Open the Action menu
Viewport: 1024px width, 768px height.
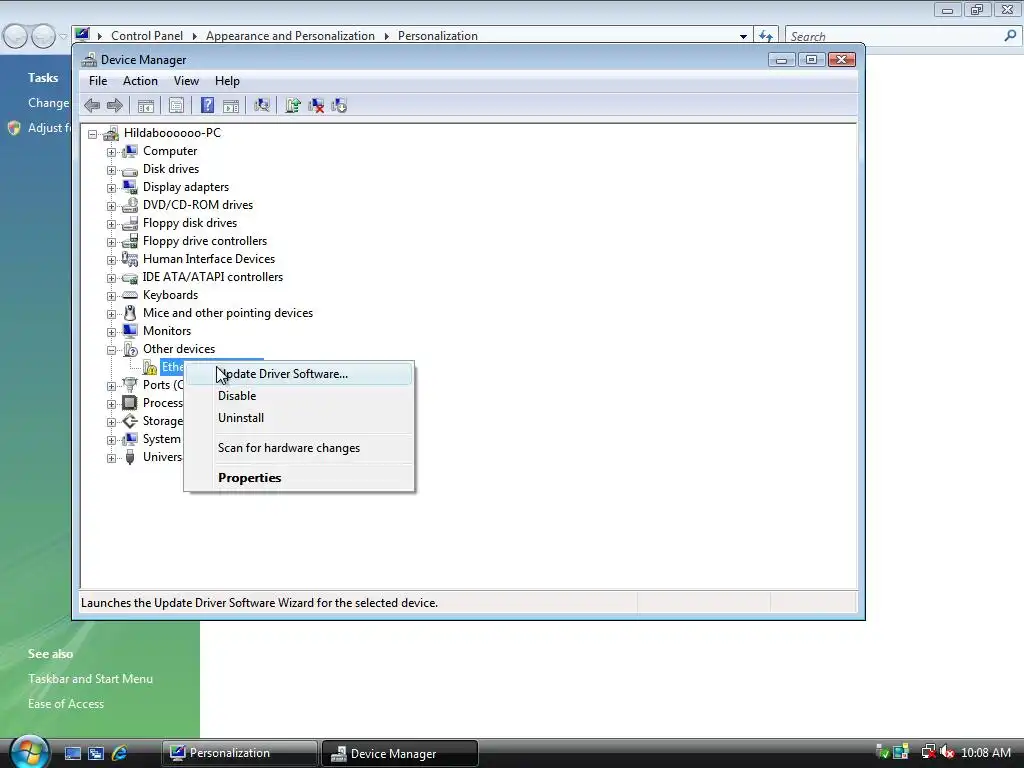click(x=140, y=81)
